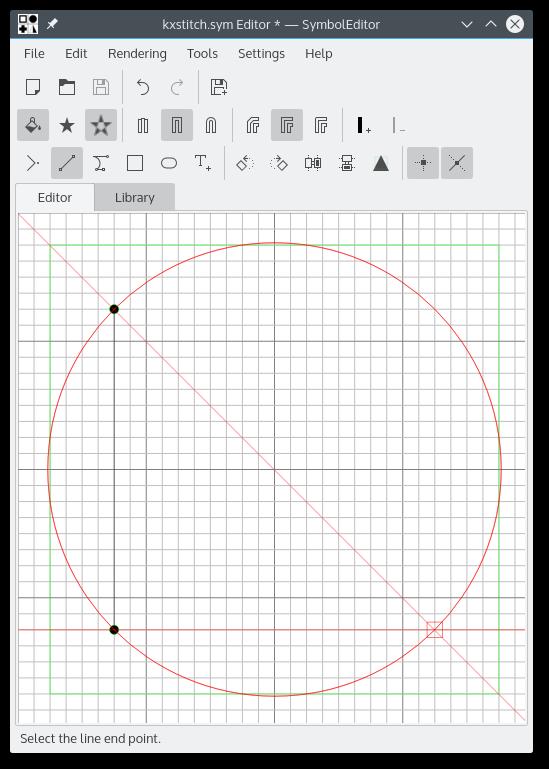Toggle the guide lines option
Viewport: 549px width, 769px height.
coord(457,163)
